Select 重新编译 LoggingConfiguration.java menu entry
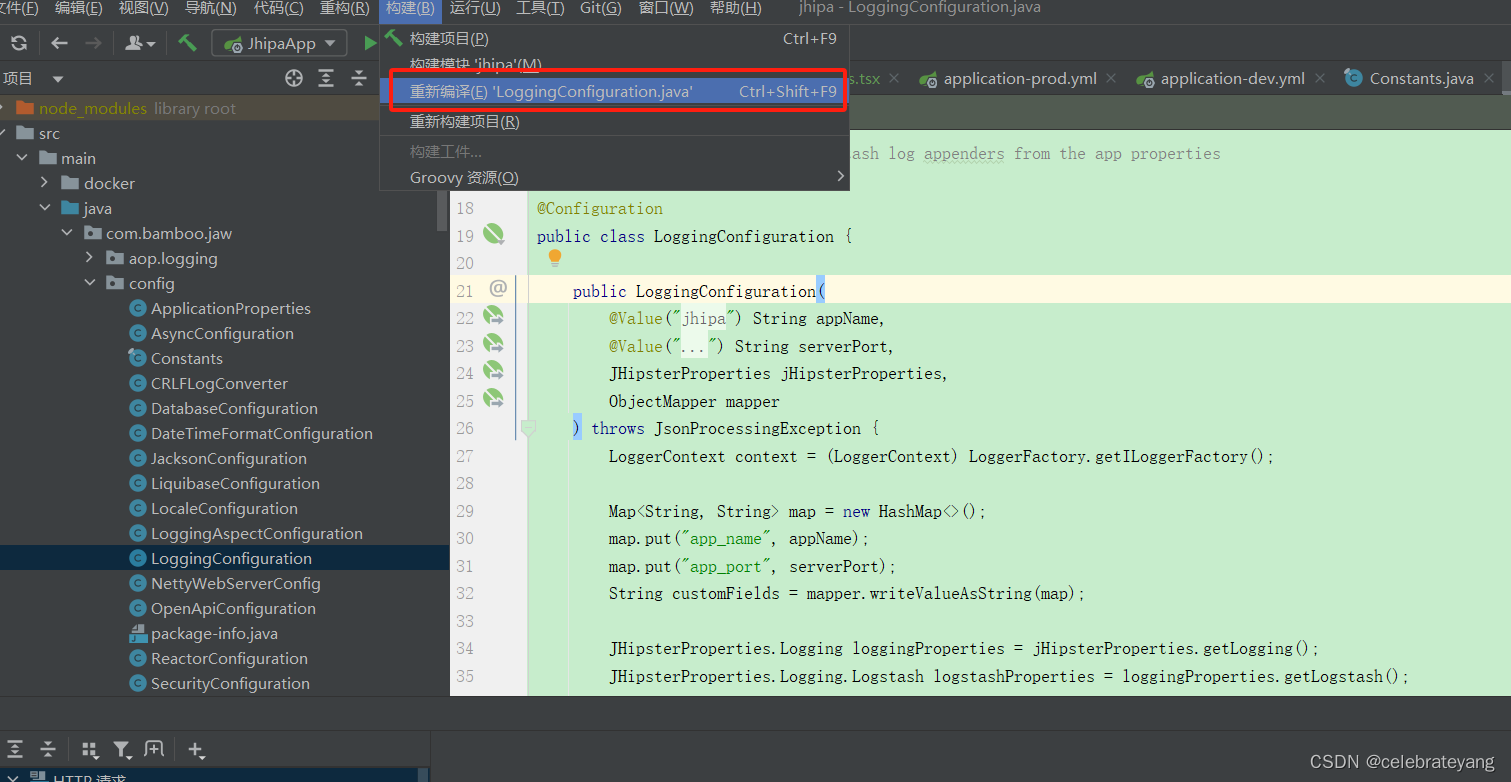This screenshot has height=782, width=1511. [614, 91]
